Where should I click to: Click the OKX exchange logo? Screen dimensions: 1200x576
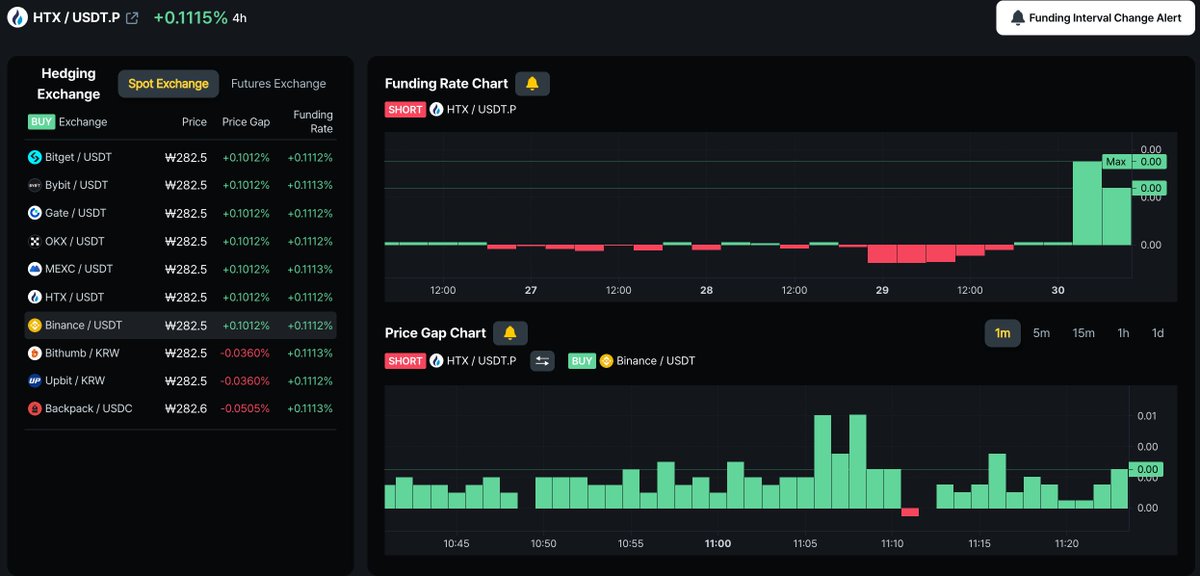click(x=34, y=241)
